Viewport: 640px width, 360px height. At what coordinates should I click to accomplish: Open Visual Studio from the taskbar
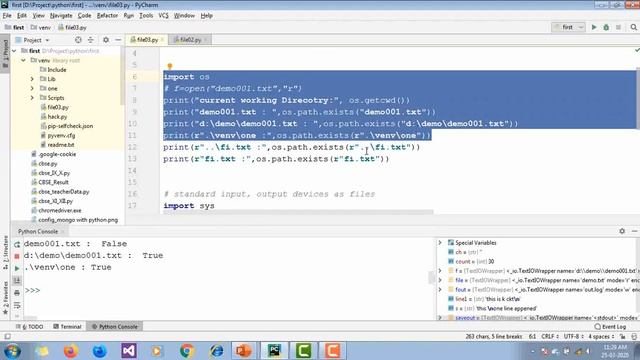129,351
